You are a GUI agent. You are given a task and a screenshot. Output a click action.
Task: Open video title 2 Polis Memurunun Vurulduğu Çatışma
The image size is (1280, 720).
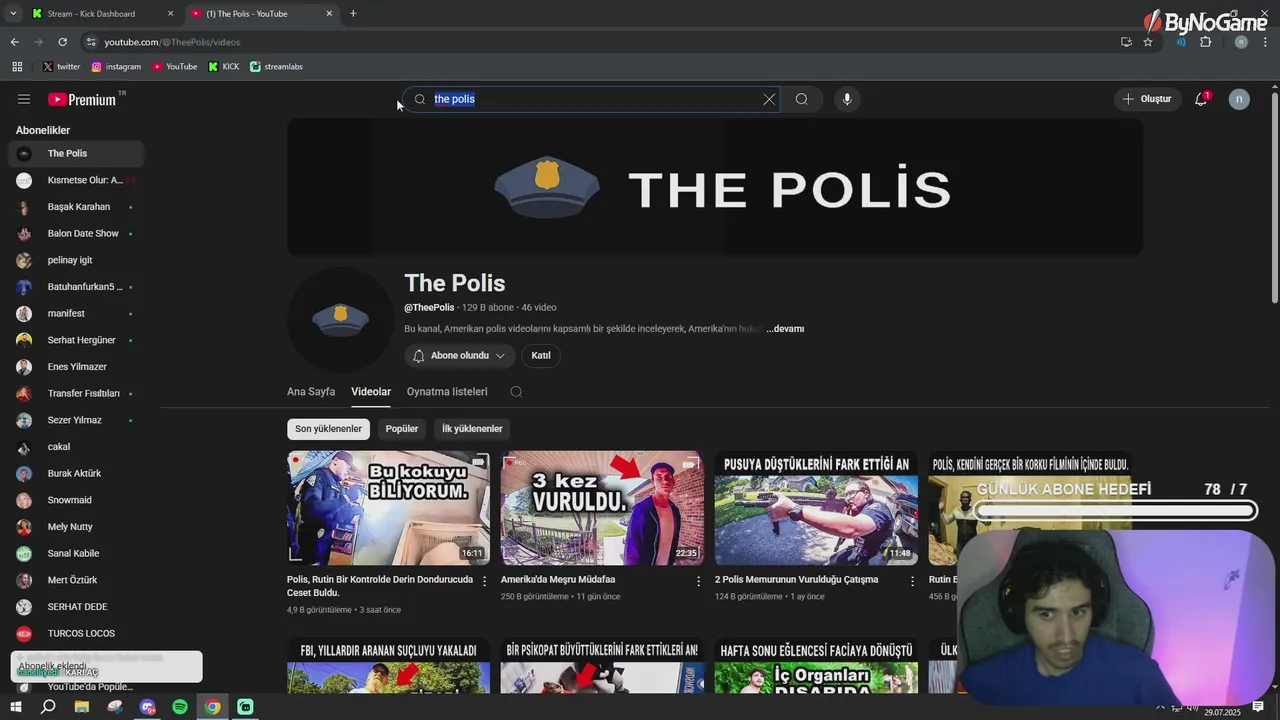797,580
